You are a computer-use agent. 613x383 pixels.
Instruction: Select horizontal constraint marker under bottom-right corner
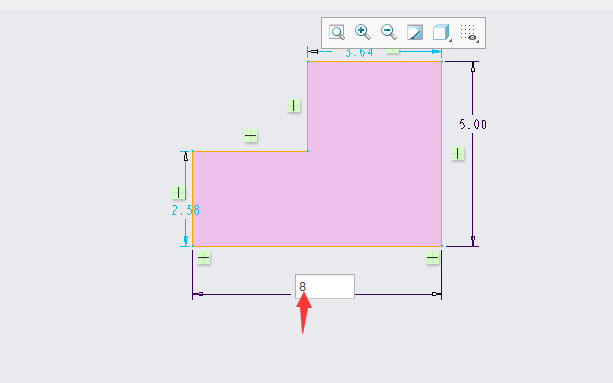click(432, 258)
